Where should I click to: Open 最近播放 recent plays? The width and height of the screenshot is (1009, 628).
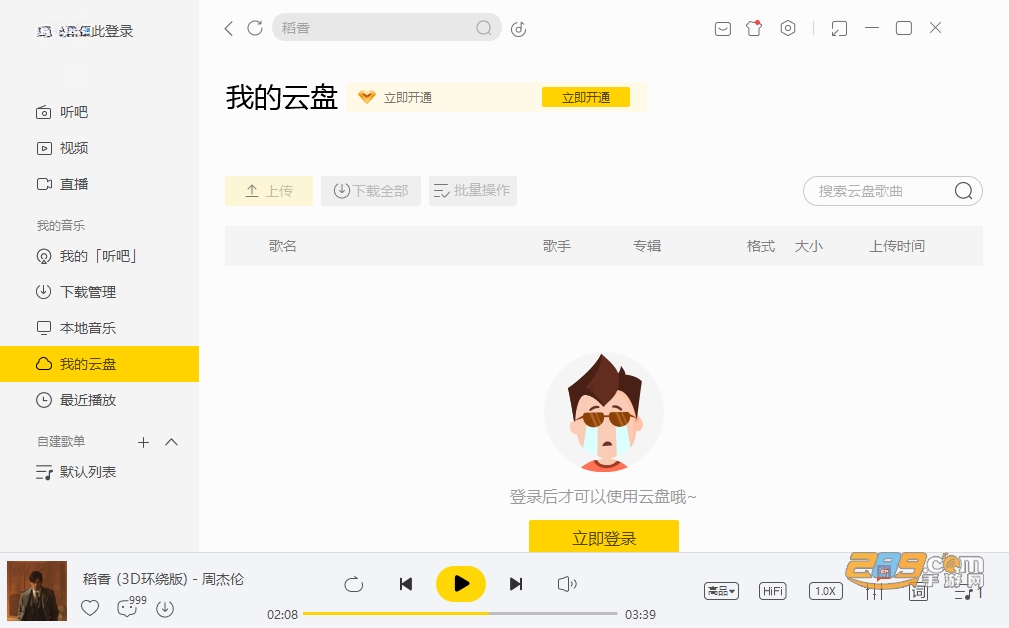click(x=75, y=401)
